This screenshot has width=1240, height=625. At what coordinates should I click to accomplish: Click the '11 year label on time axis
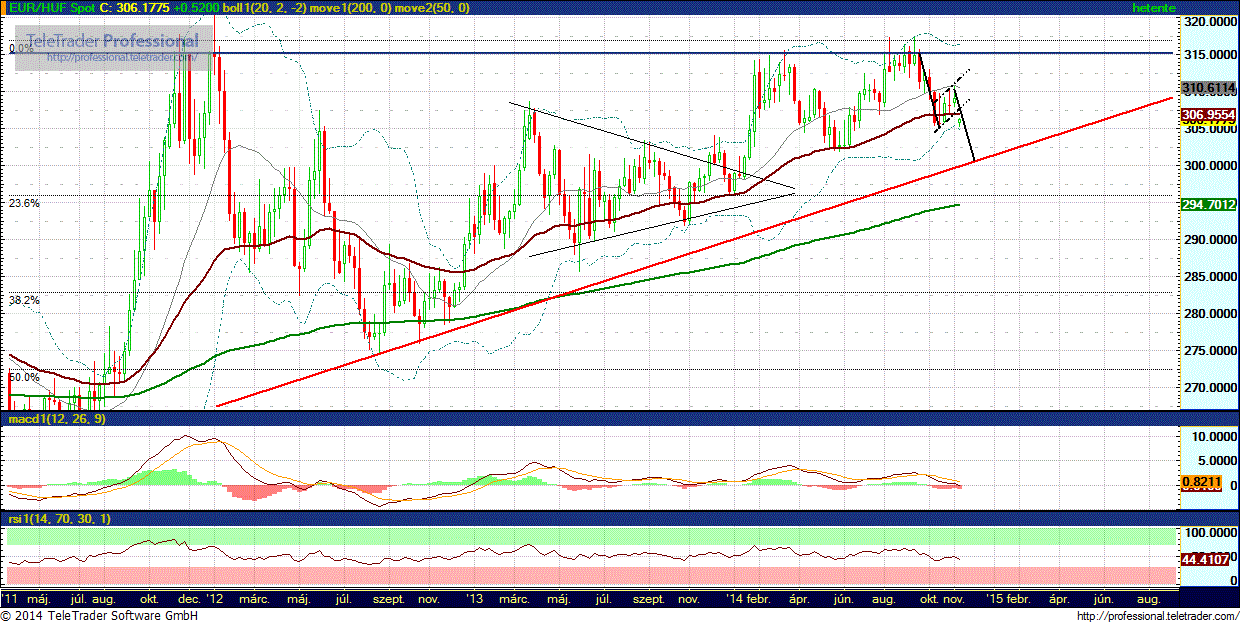(9, 598)
